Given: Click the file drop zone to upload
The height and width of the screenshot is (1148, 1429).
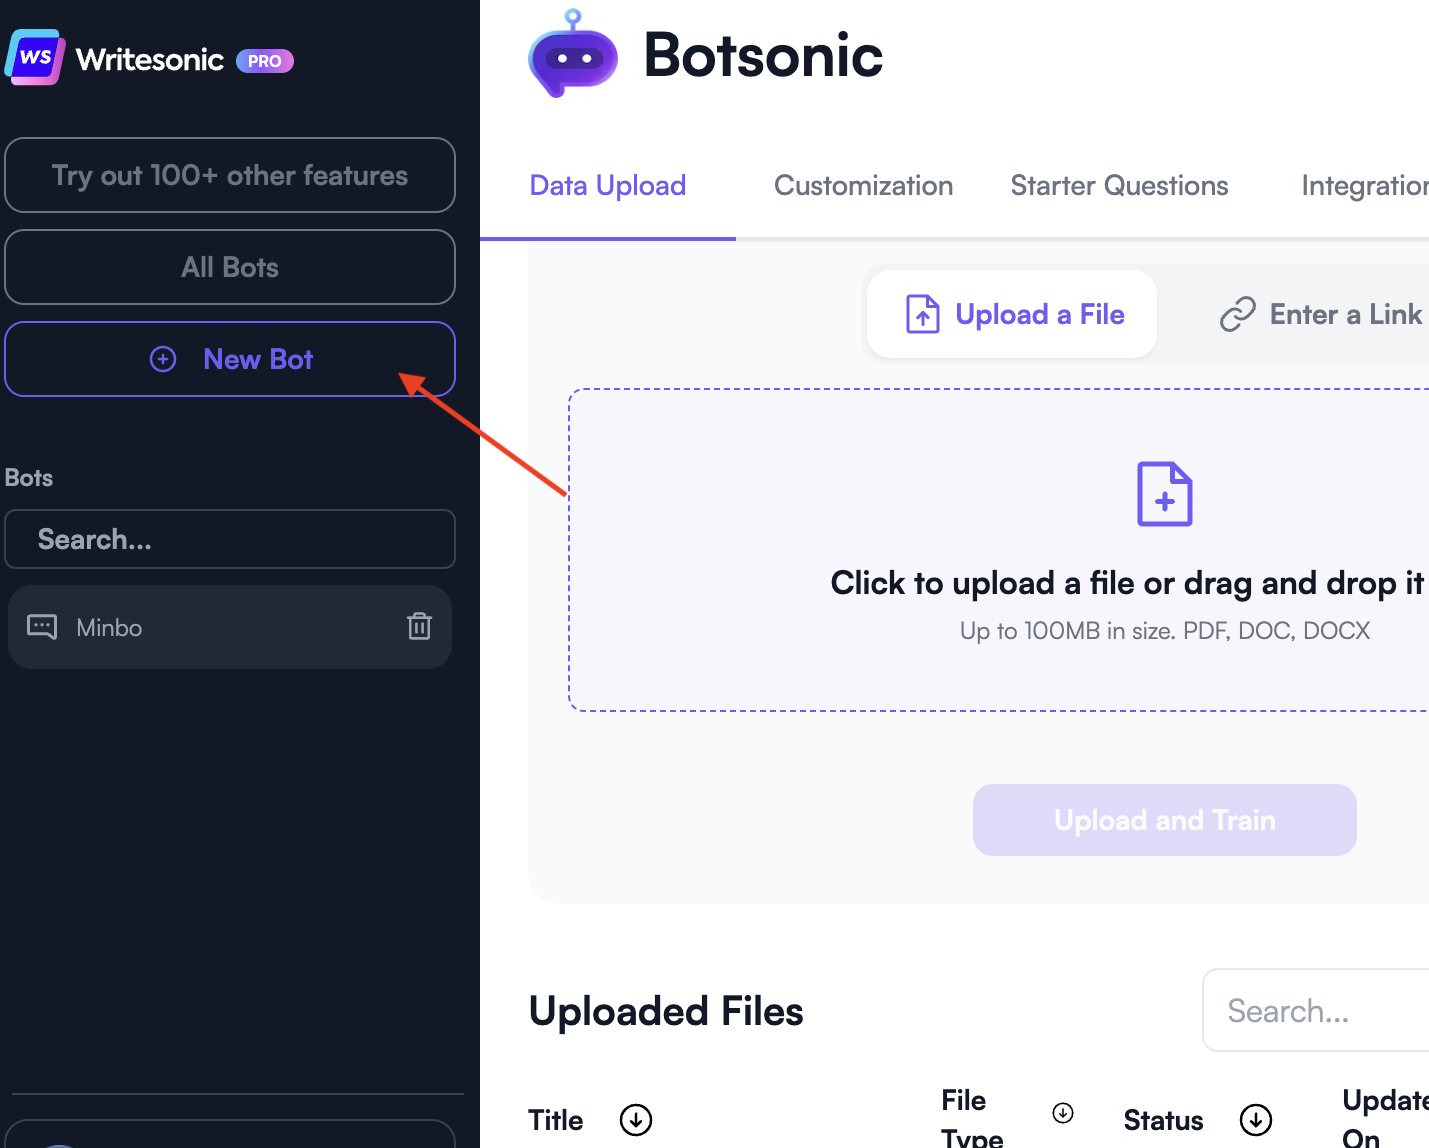Looking at the screenshot, I should [999, 550].
